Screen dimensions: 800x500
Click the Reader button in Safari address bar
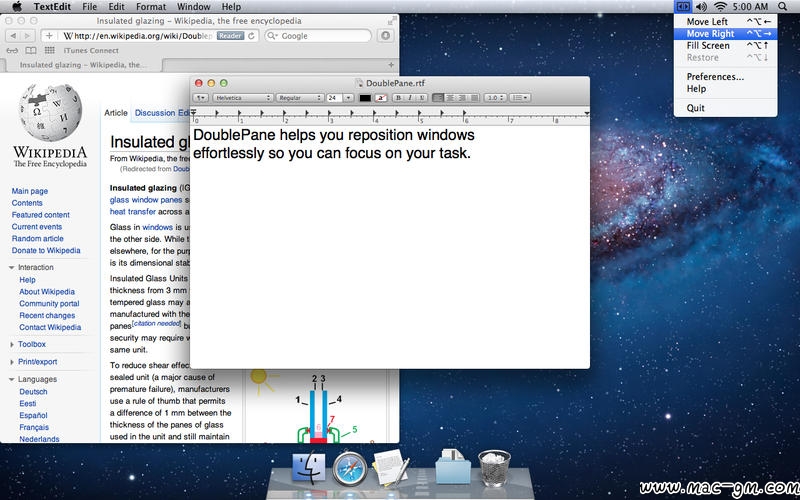(x=230, y=36)
